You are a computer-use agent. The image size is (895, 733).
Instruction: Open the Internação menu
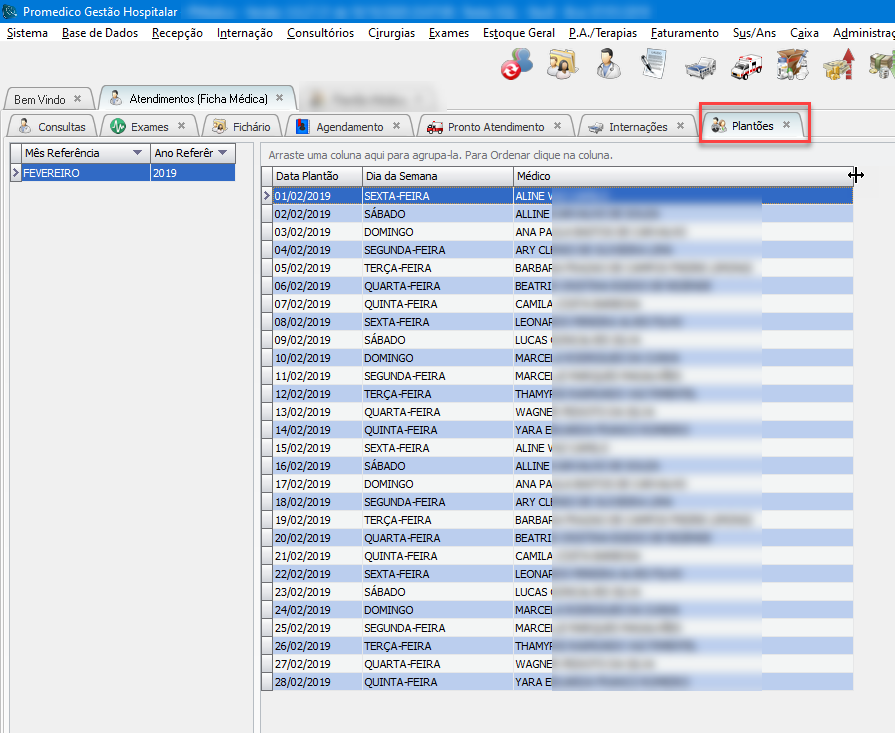[244, 33]
